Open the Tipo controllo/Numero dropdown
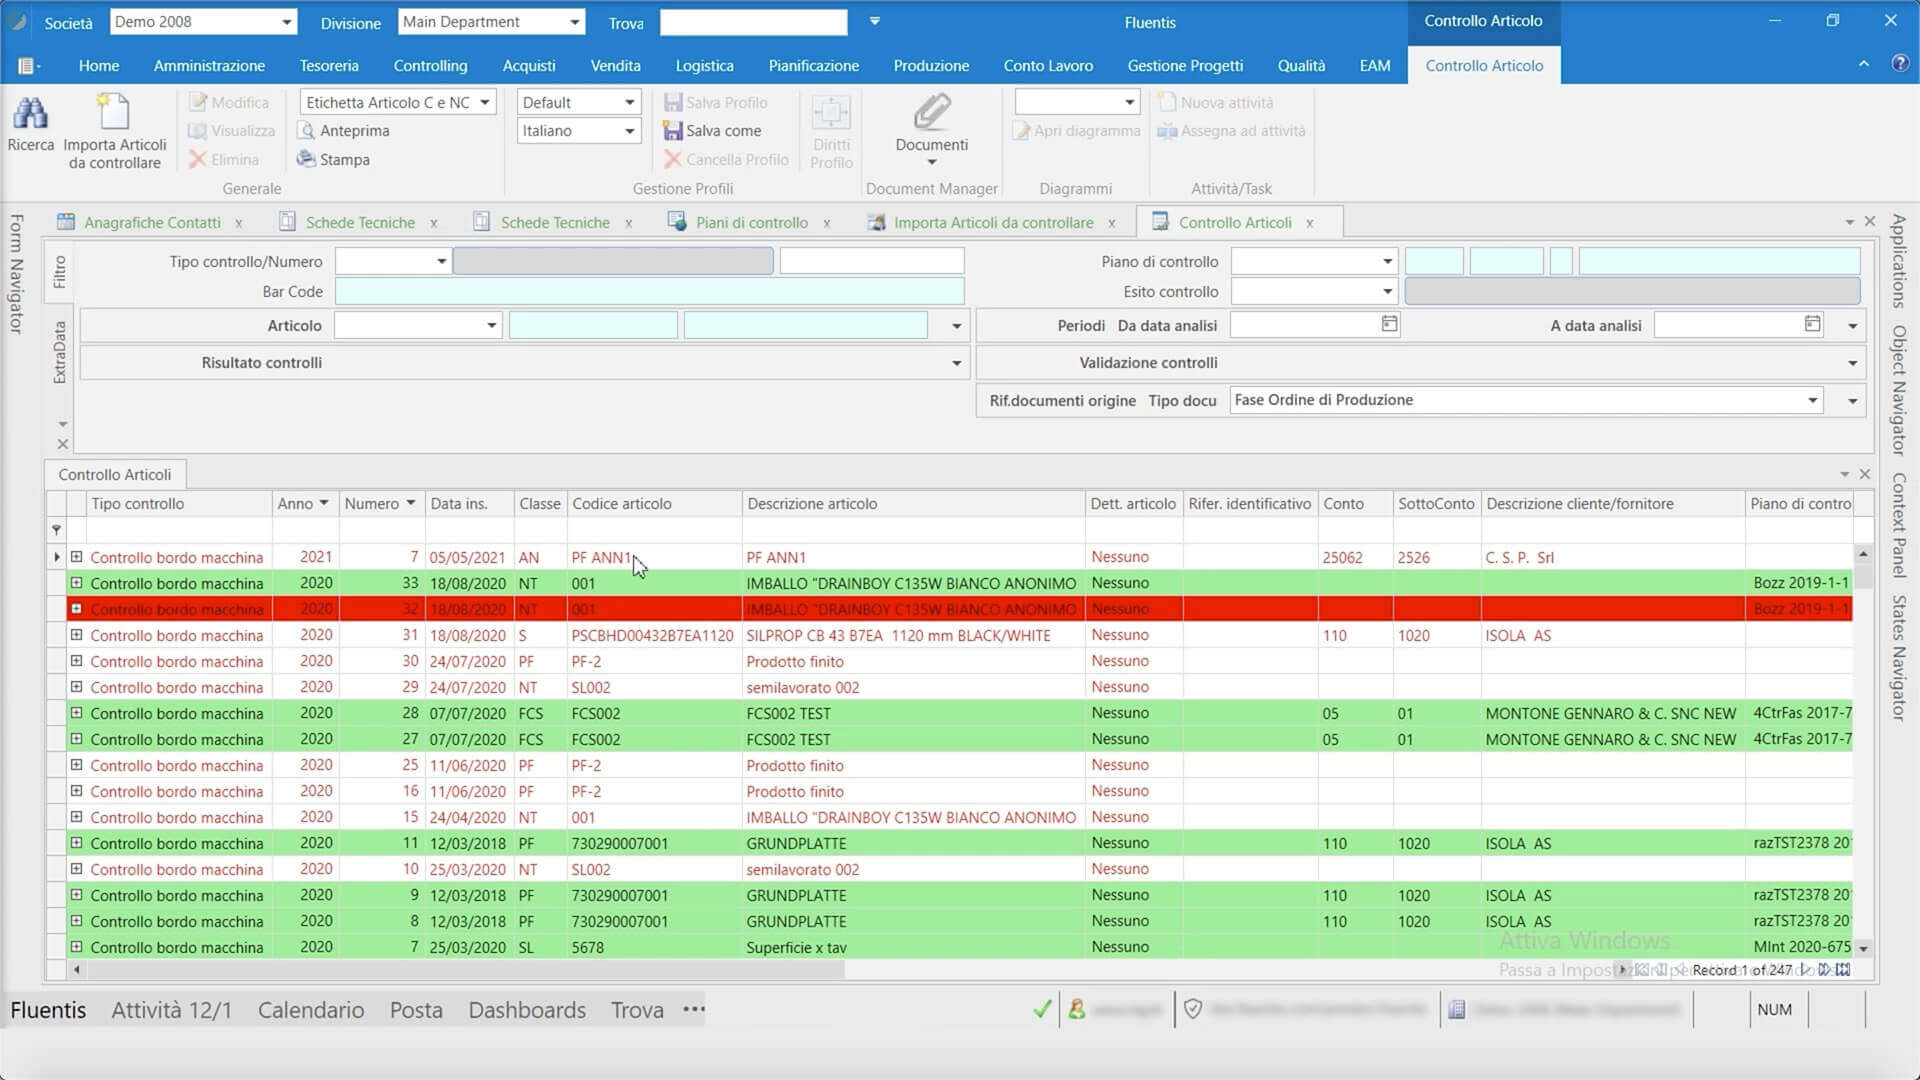Screen dimensions: 1920x1080 tap(441, 261)
